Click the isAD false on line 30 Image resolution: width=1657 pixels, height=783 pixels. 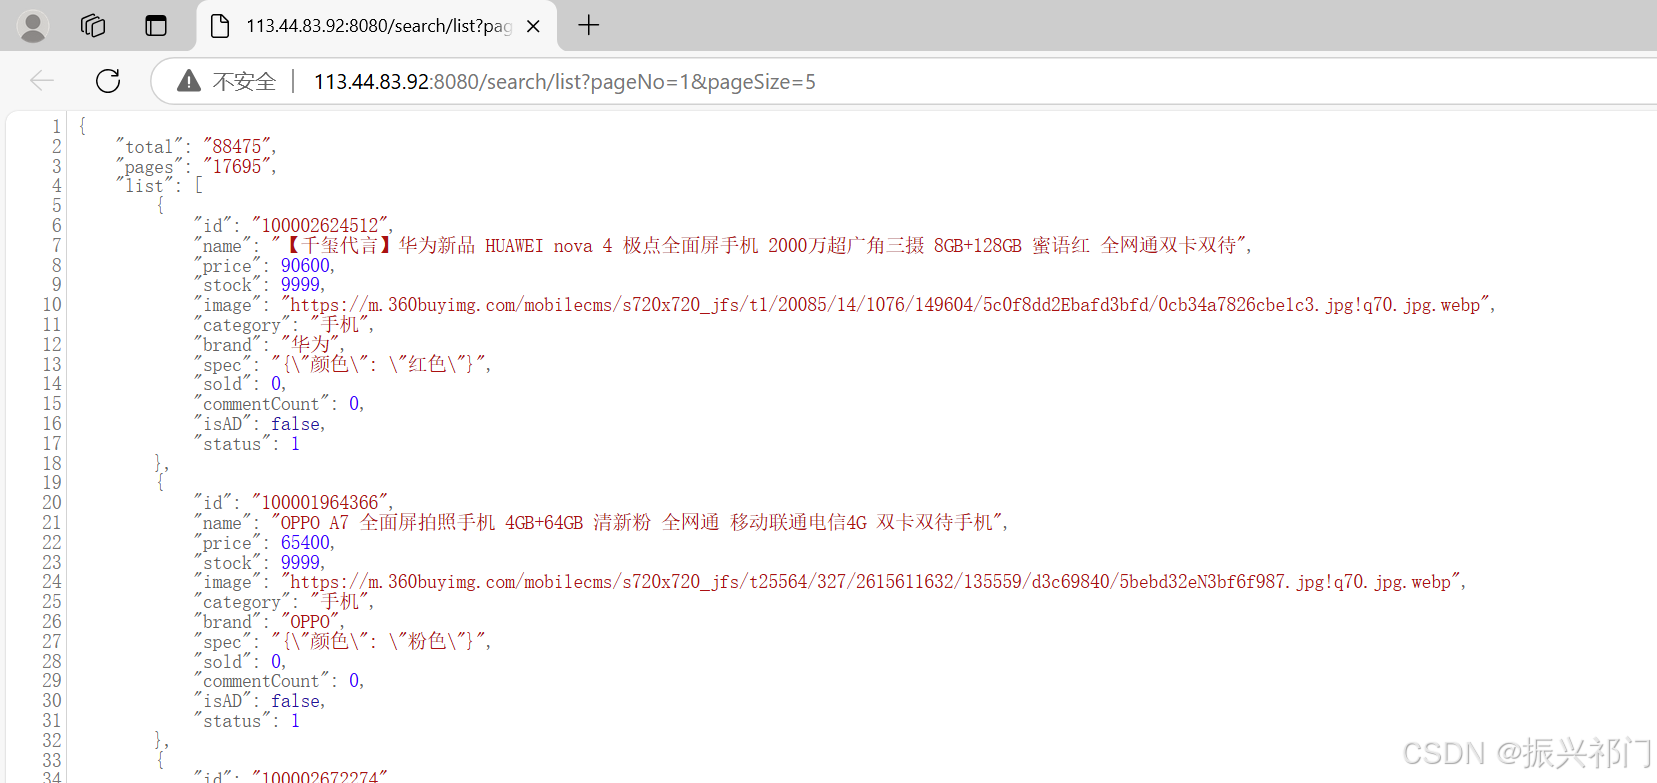coord(296,701)
